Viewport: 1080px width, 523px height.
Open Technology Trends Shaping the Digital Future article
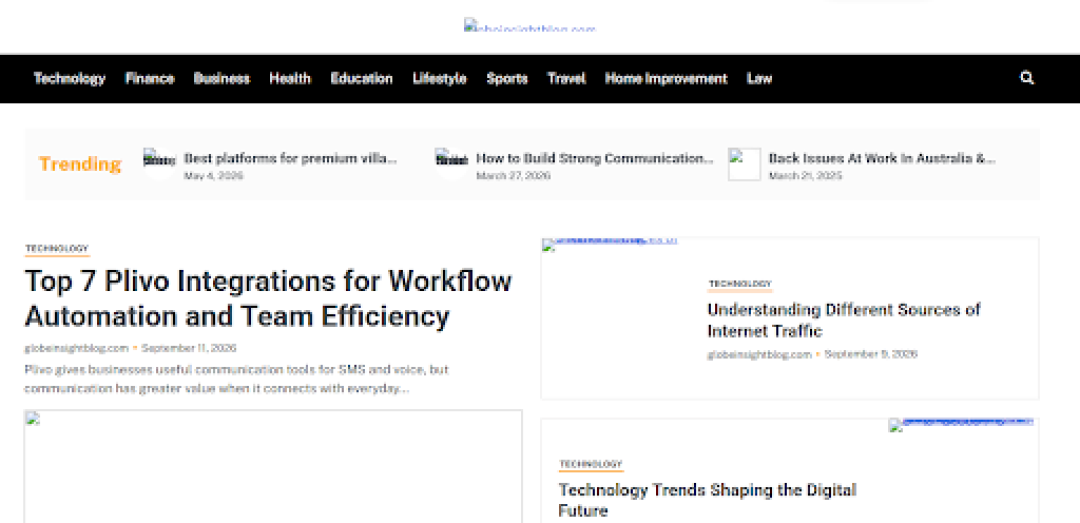707,500
